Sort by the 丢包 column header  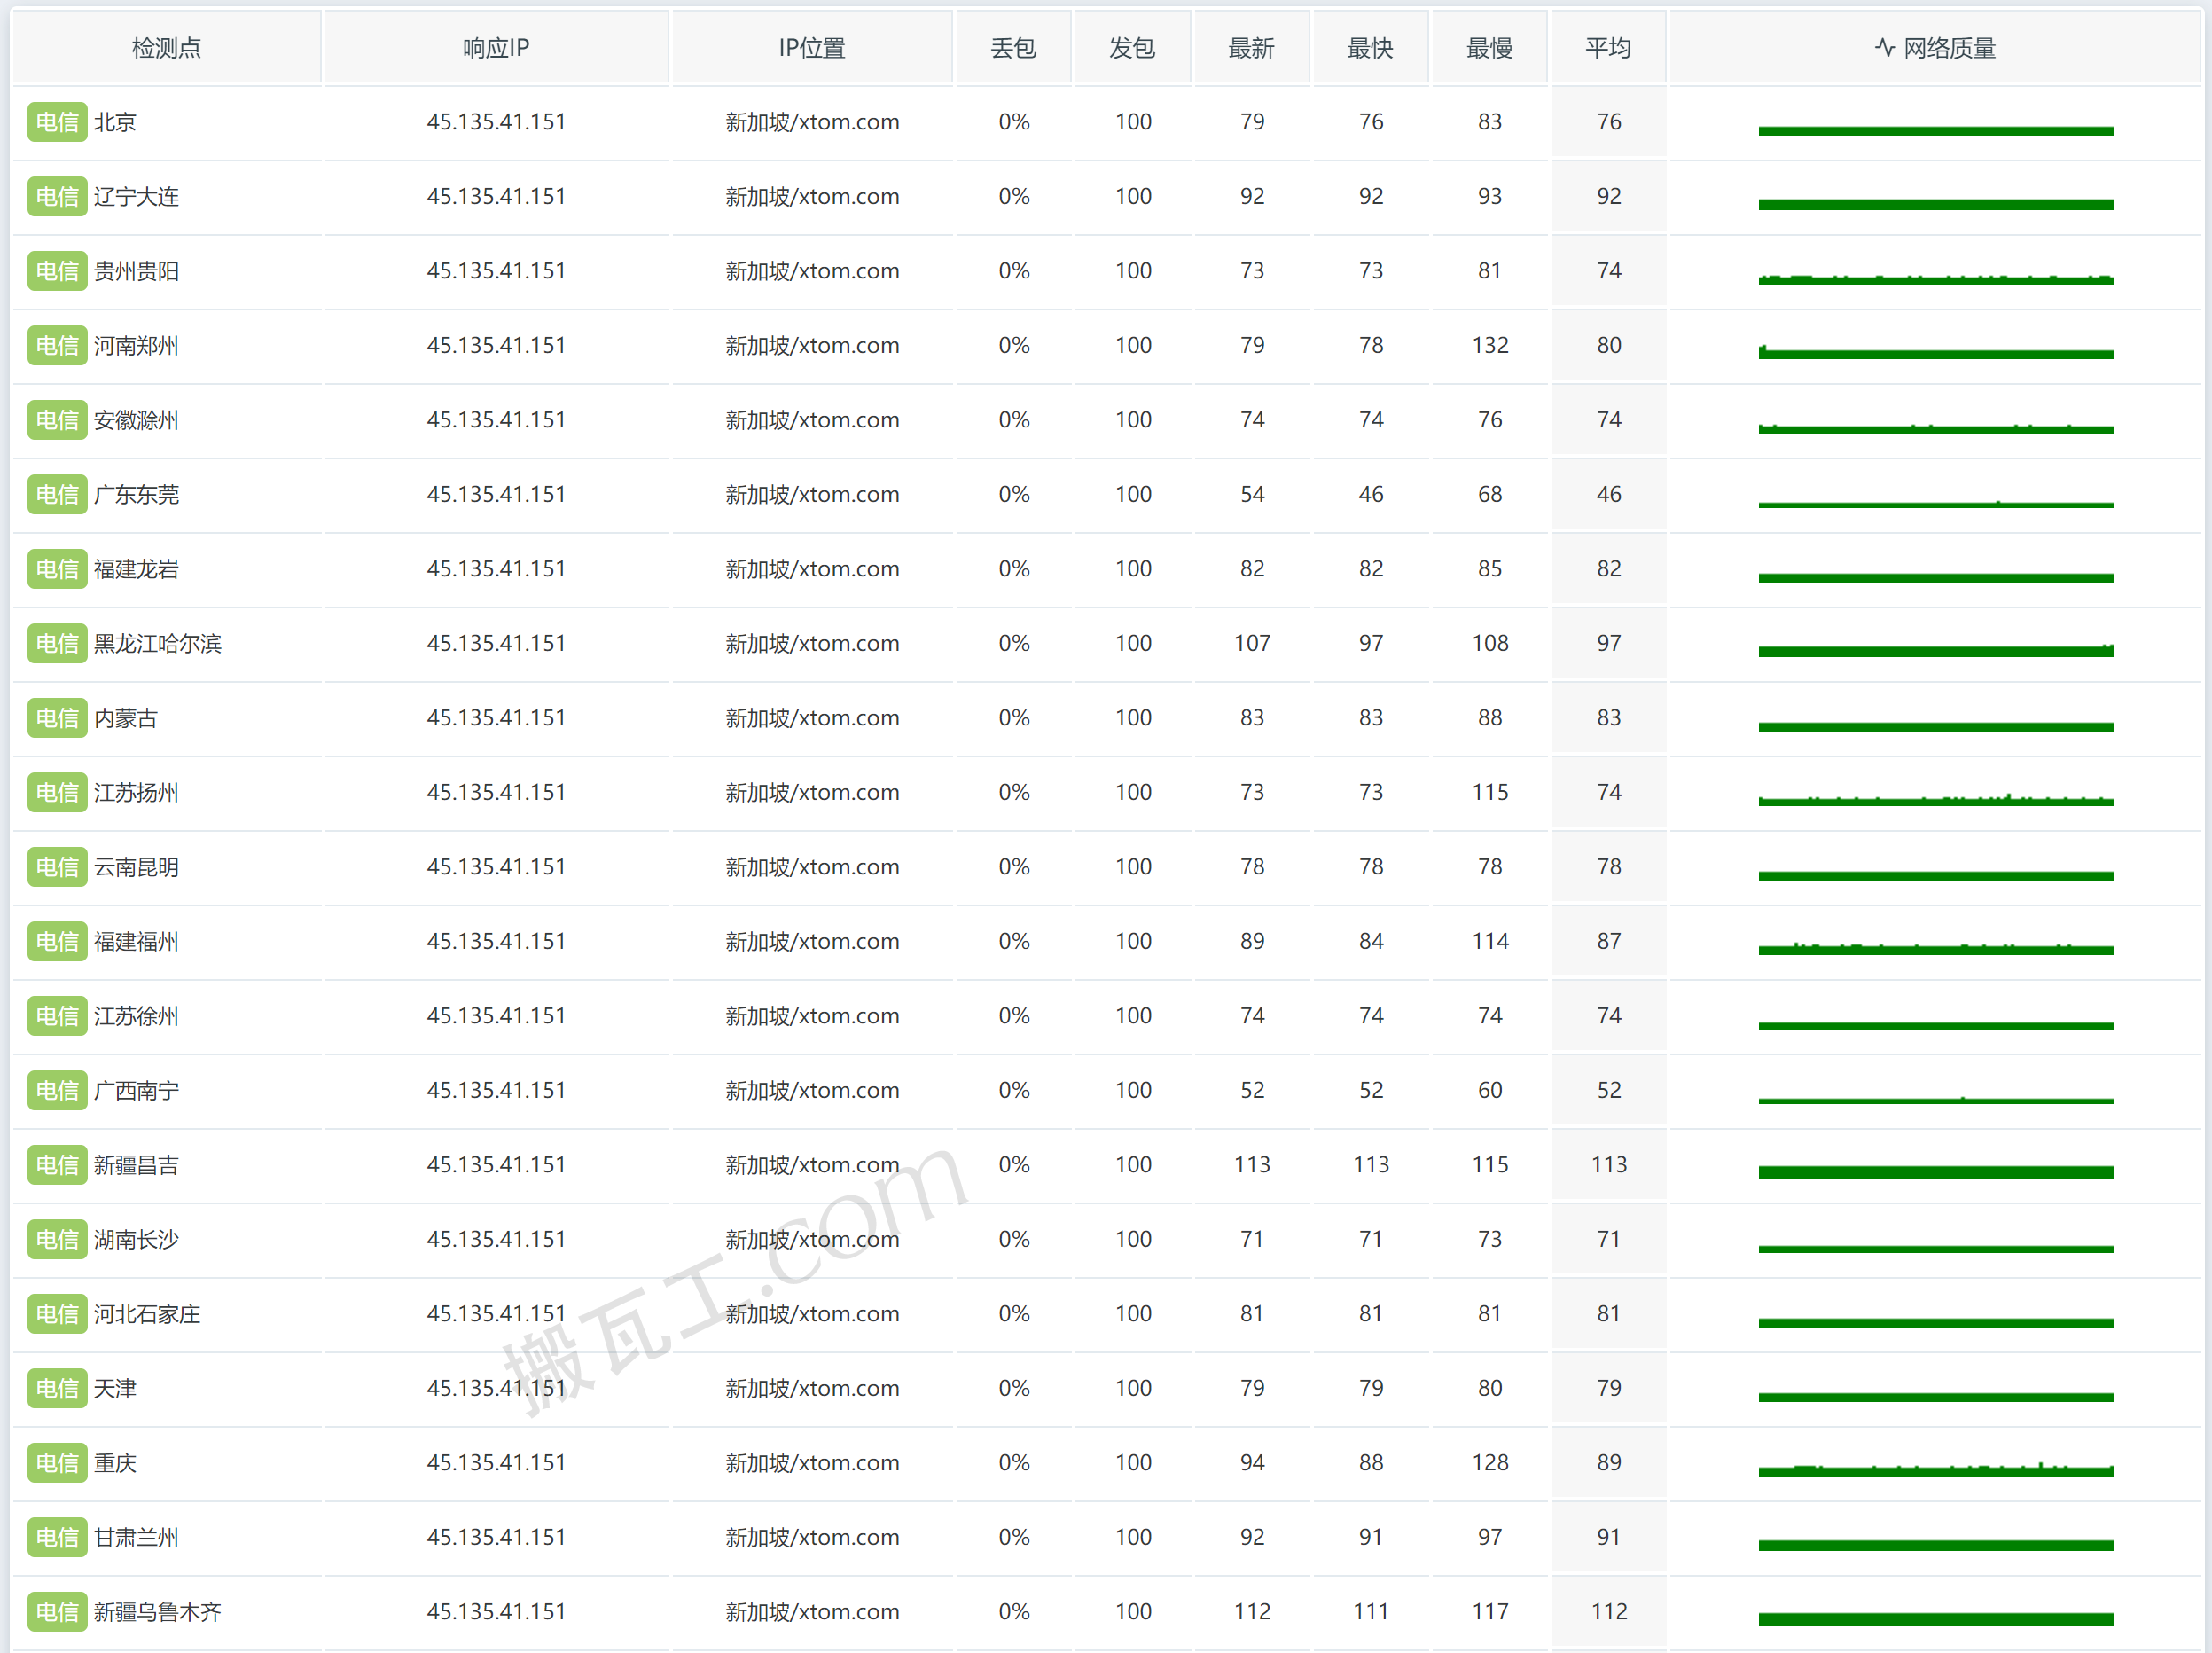[x=1013, y=48]
